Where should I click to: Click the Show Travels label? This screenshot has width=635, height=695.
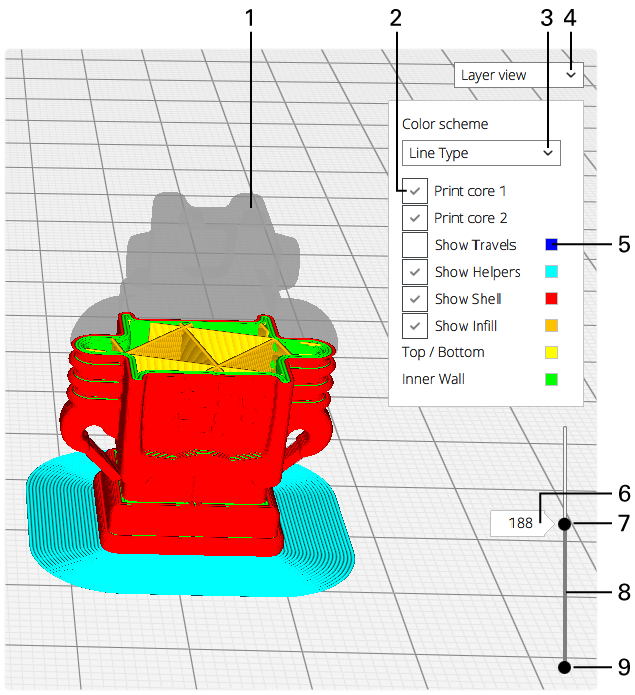click(x=475, y=245)
